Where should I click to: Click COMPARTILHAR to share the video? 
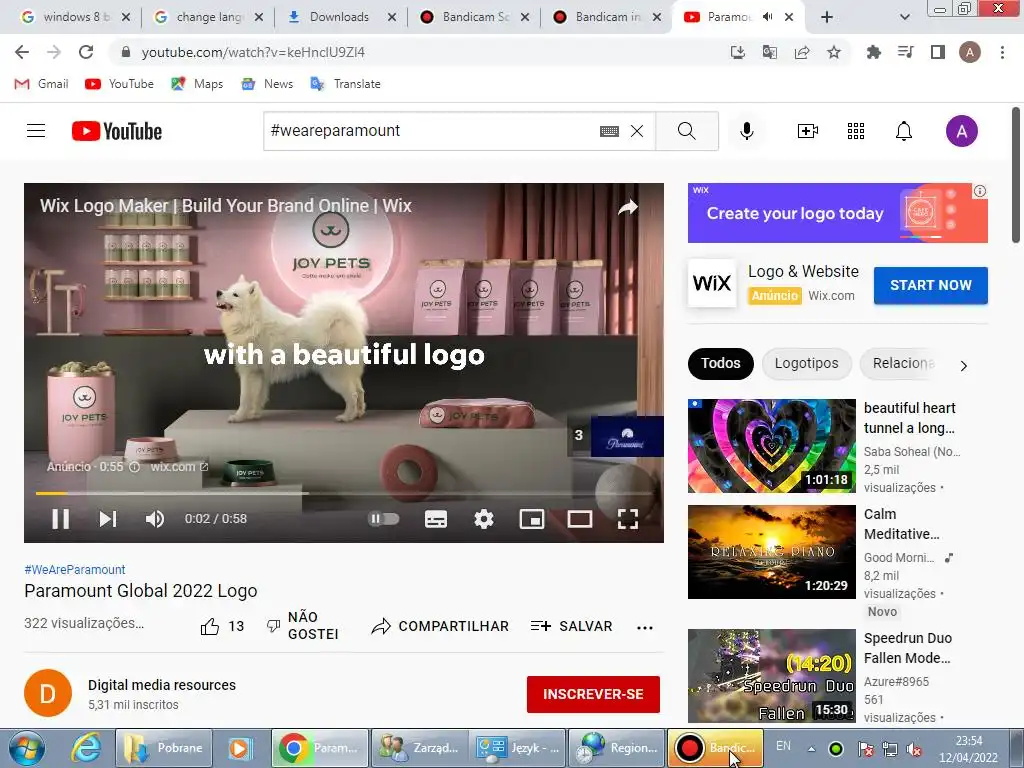[440, 626]
